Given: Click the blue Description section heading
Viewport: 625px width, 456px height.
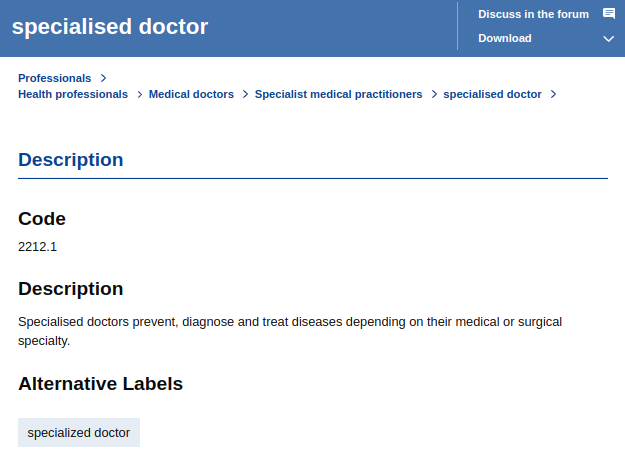Looking at the screenshot, I should (71, 160).
